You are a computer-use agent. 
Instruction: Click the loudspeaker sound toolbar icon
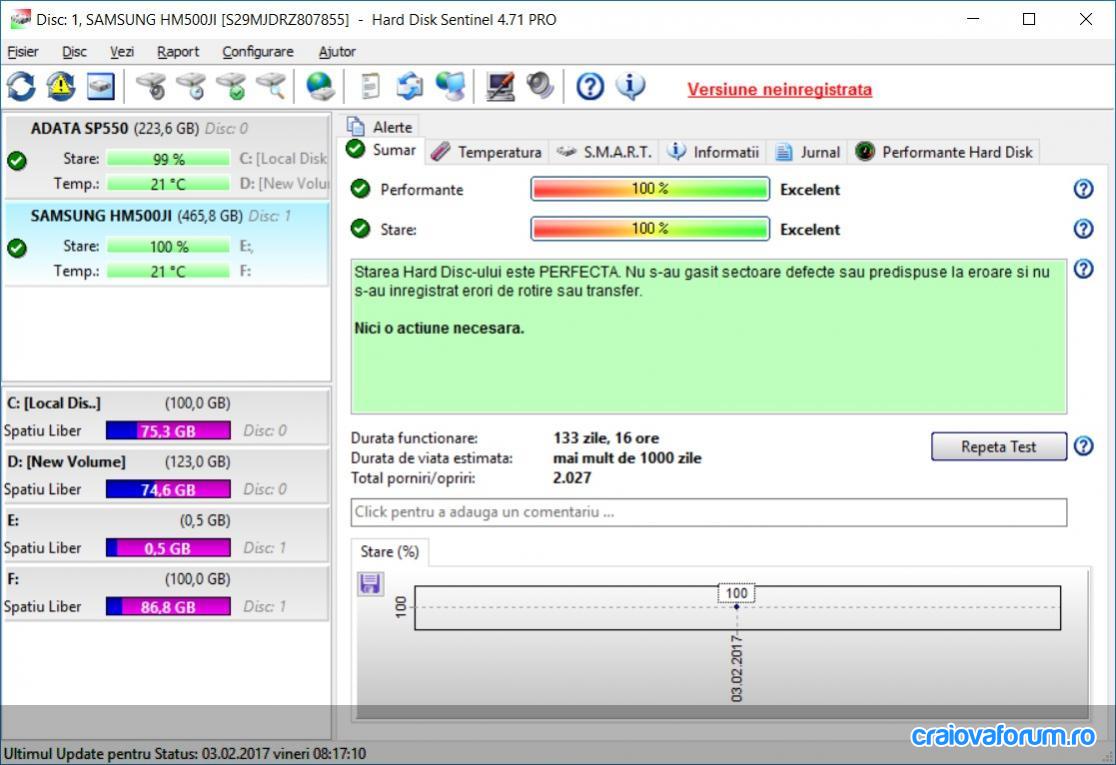coord(540,87)
